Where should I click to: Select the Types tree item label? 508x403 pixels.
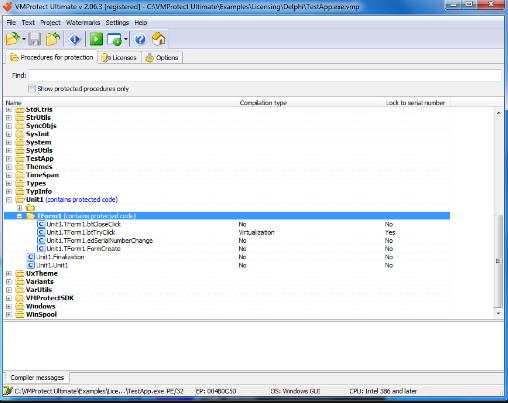coord(36,183)
